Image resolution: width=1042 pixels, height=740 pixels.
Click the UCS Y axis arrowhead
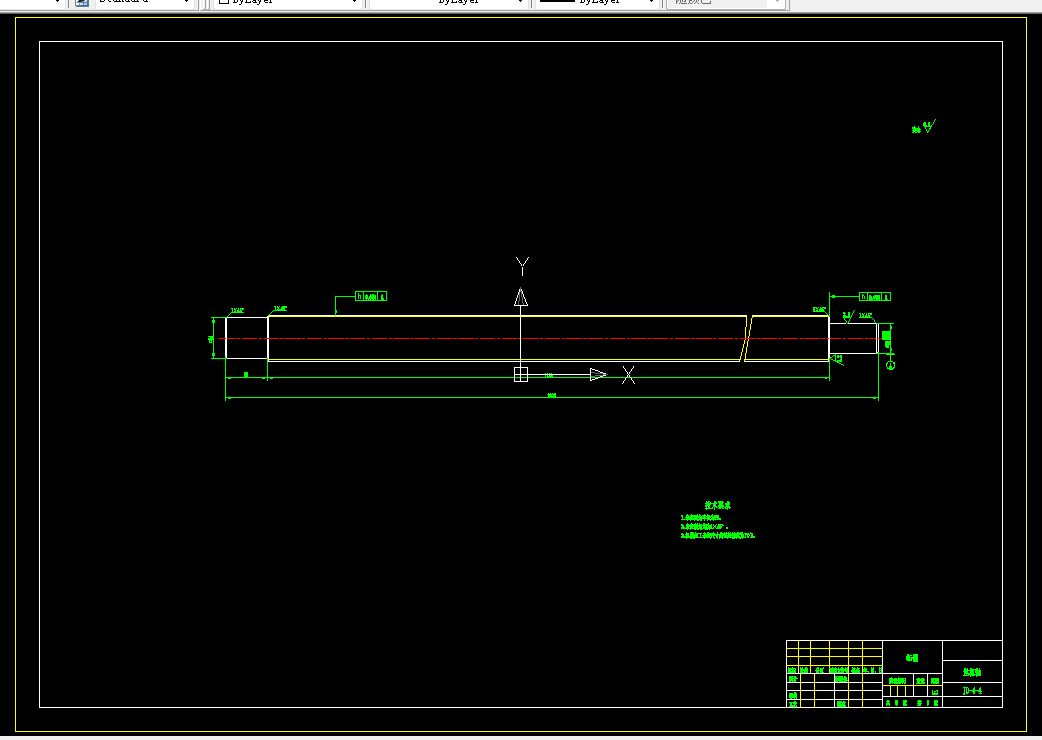click(x=521, y=297)
